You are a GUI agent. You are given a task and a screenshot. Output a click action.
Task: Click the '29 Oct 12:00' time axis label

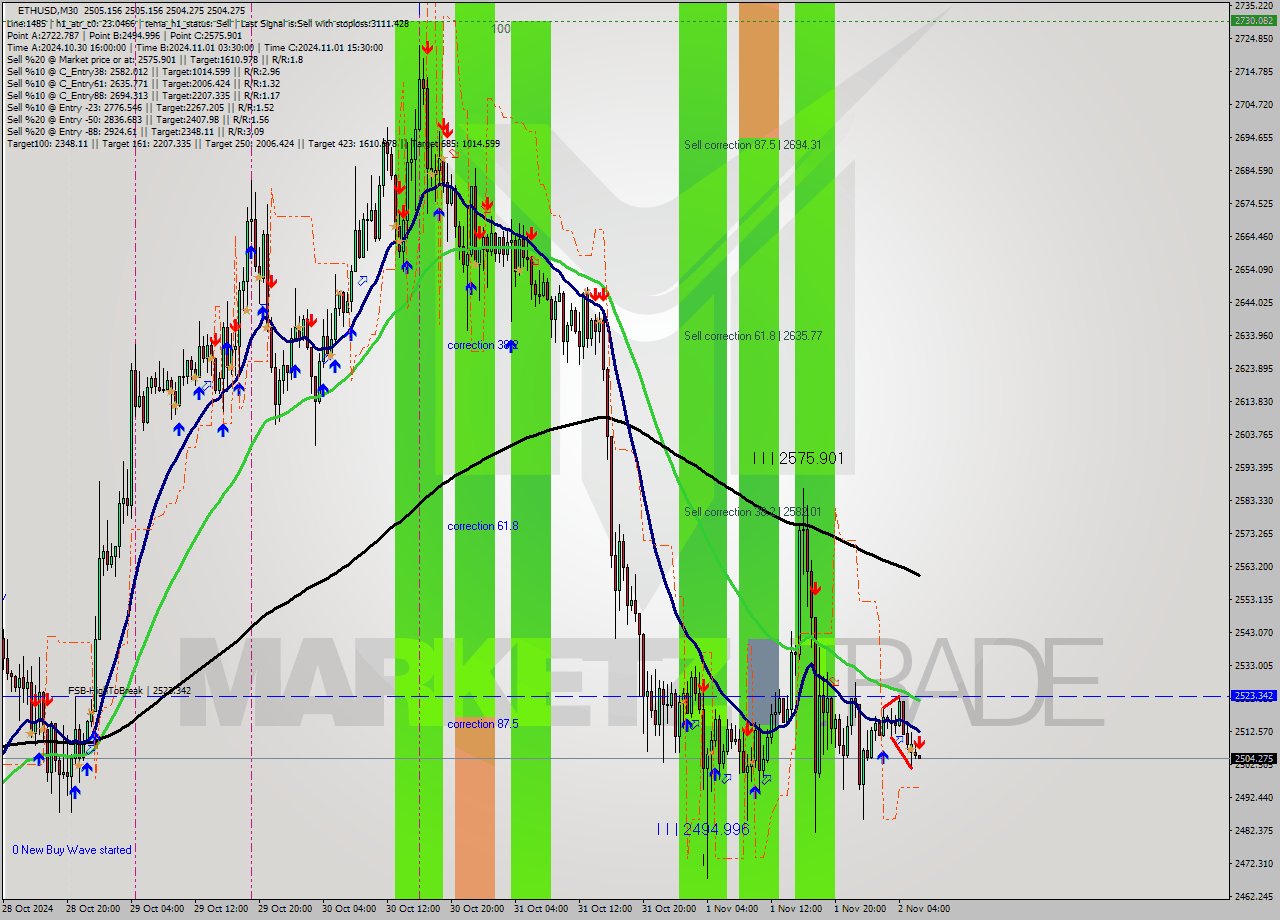click(221, 909)
